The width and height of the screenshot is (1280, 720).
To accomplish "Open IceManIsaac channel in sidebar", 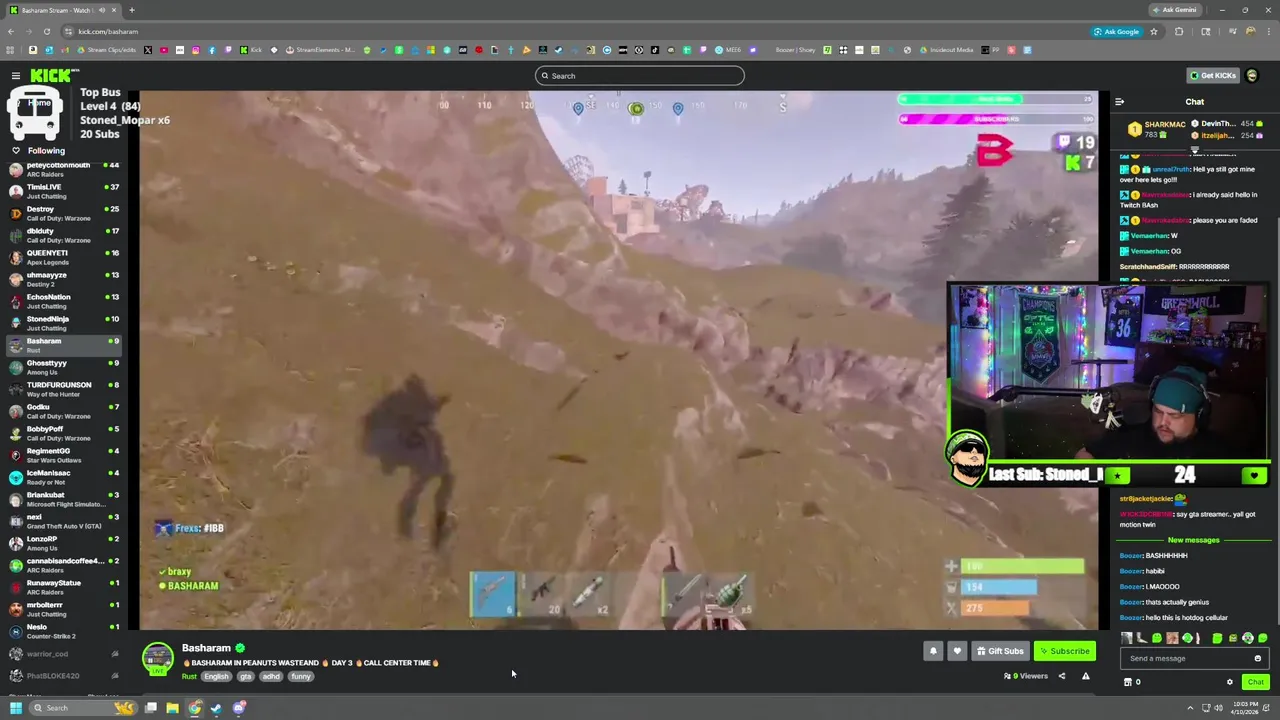I will 62,477.
